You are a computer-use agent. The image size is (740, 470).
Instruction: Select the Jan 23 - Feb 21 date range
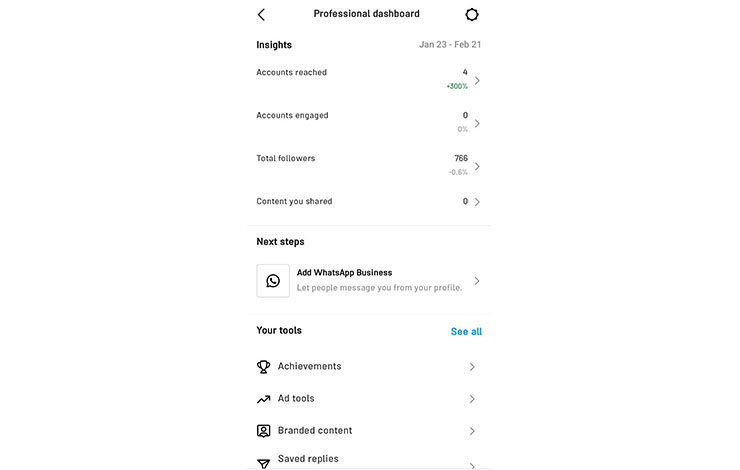pyautogui.click(x=450, y=45)
